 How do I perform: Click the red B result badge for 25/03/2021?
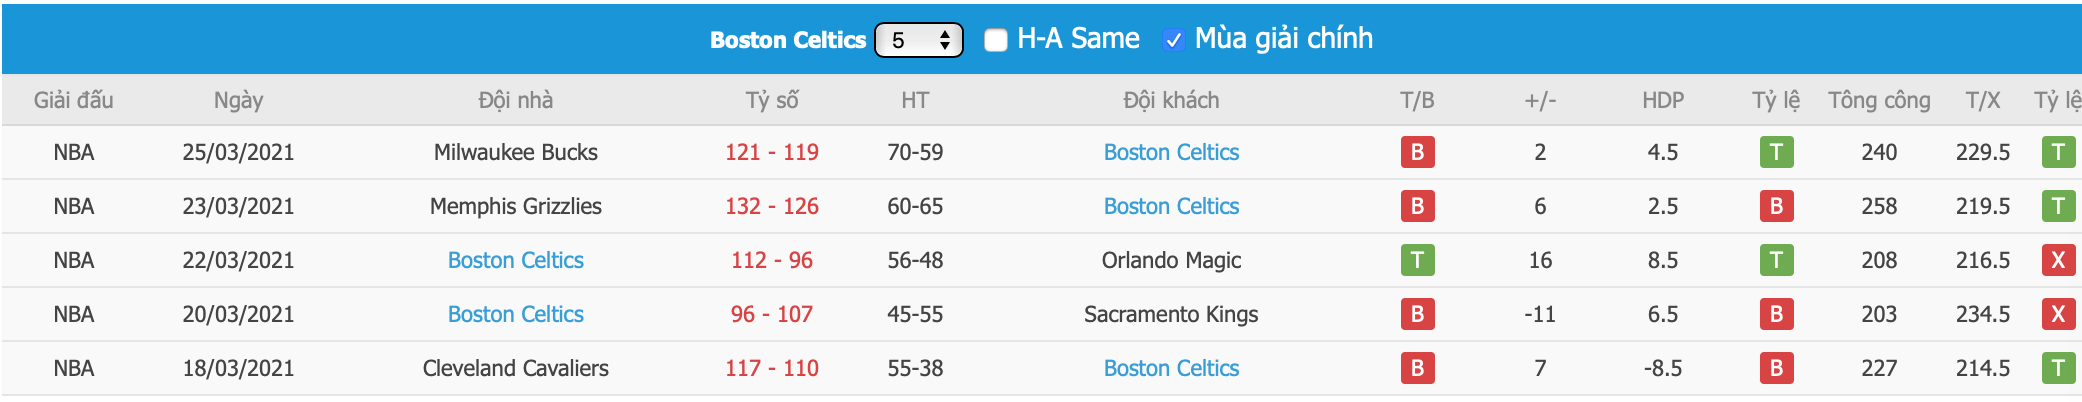1417,152
